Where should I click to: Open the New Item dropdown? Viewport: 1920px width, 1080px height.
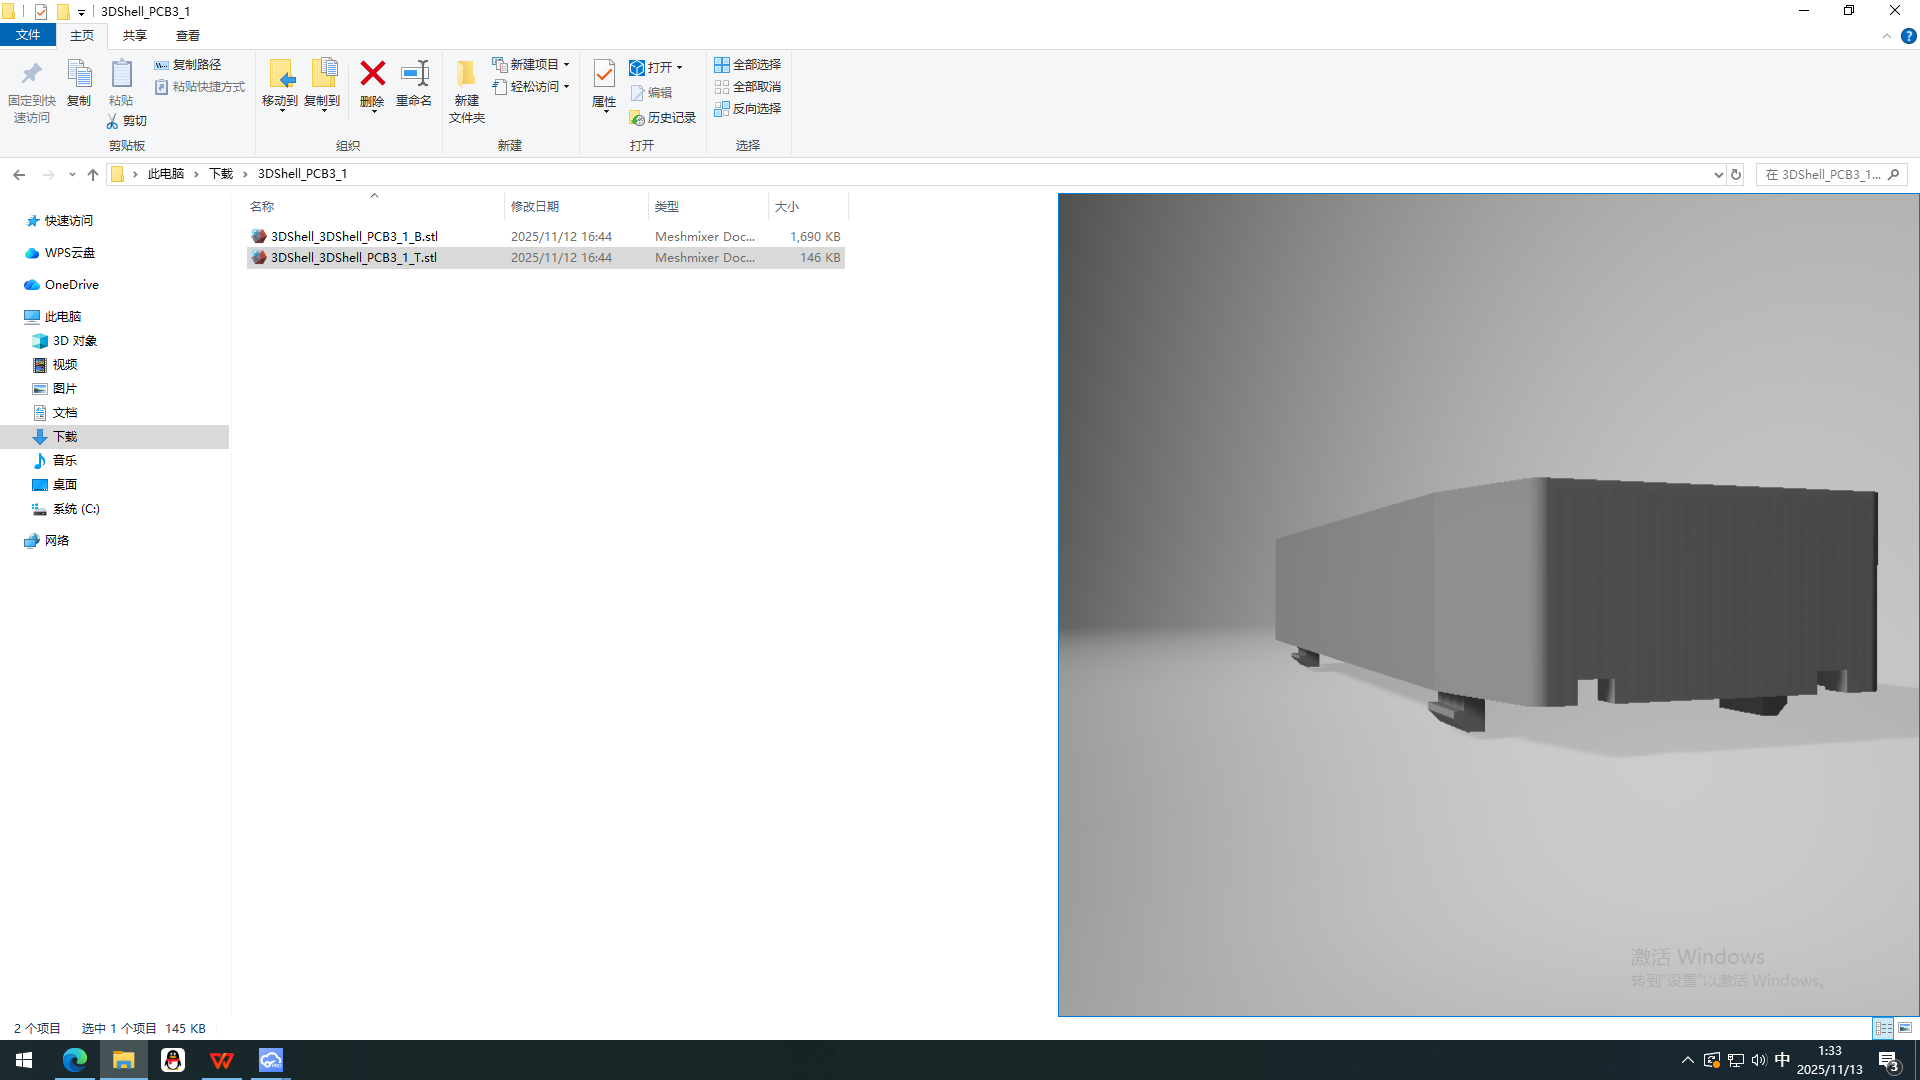pos(531,65)
